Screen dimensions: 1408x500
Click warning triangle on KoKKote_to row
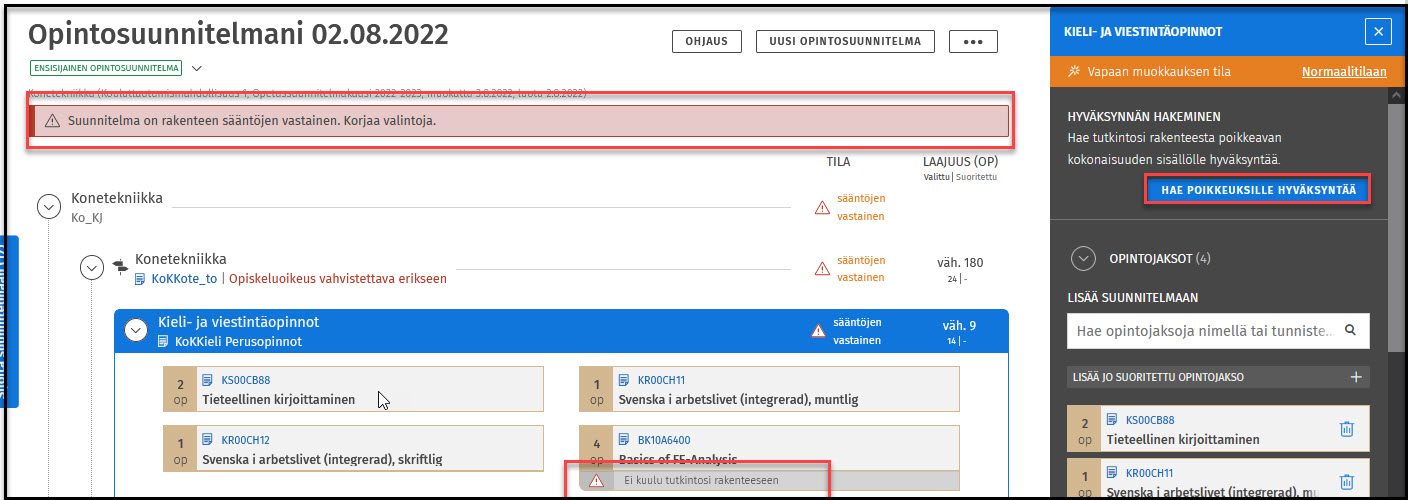click(822, 268)
